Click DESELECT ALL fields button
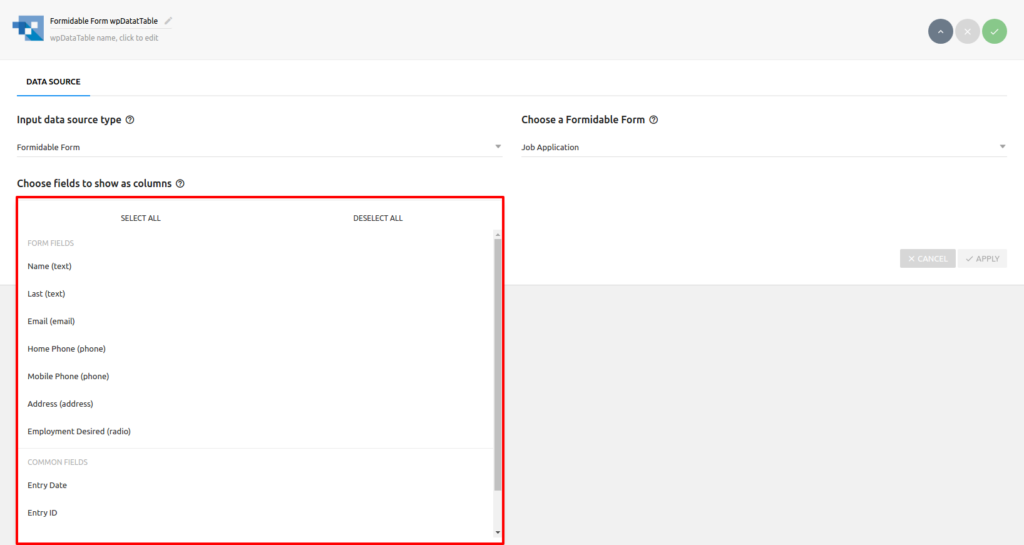Screen dimensions: 1024x545 pyautogui.click(x=378, y=218)
